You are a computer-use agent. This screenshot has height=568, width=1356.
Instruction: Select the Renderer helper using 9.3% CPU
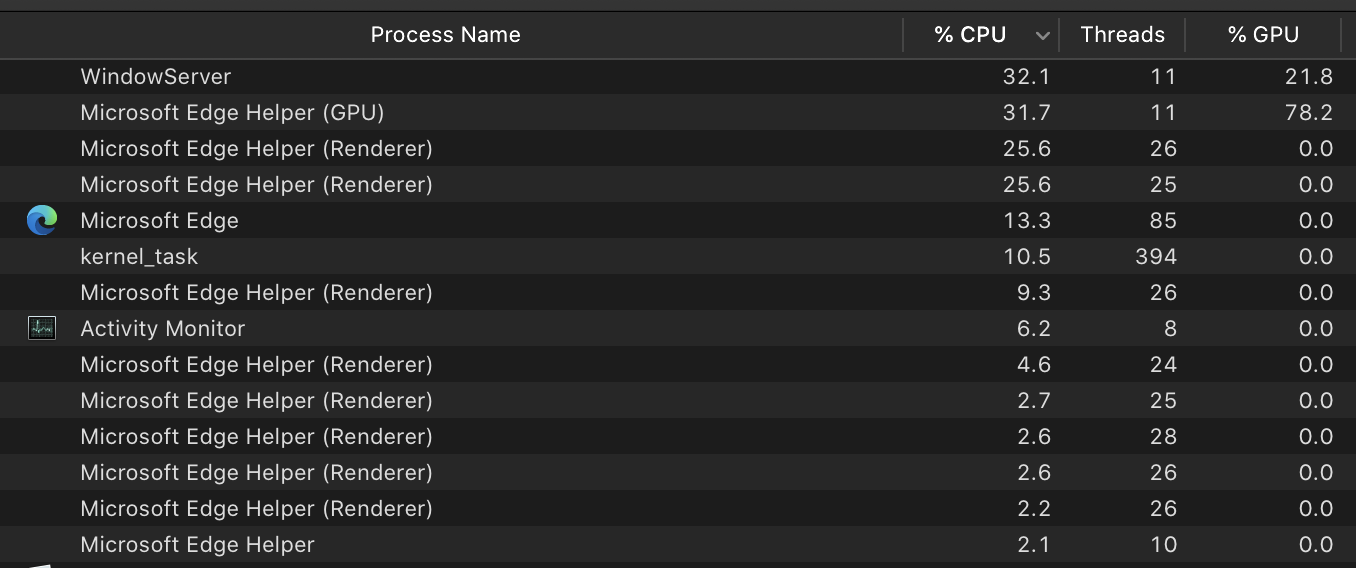256,293
